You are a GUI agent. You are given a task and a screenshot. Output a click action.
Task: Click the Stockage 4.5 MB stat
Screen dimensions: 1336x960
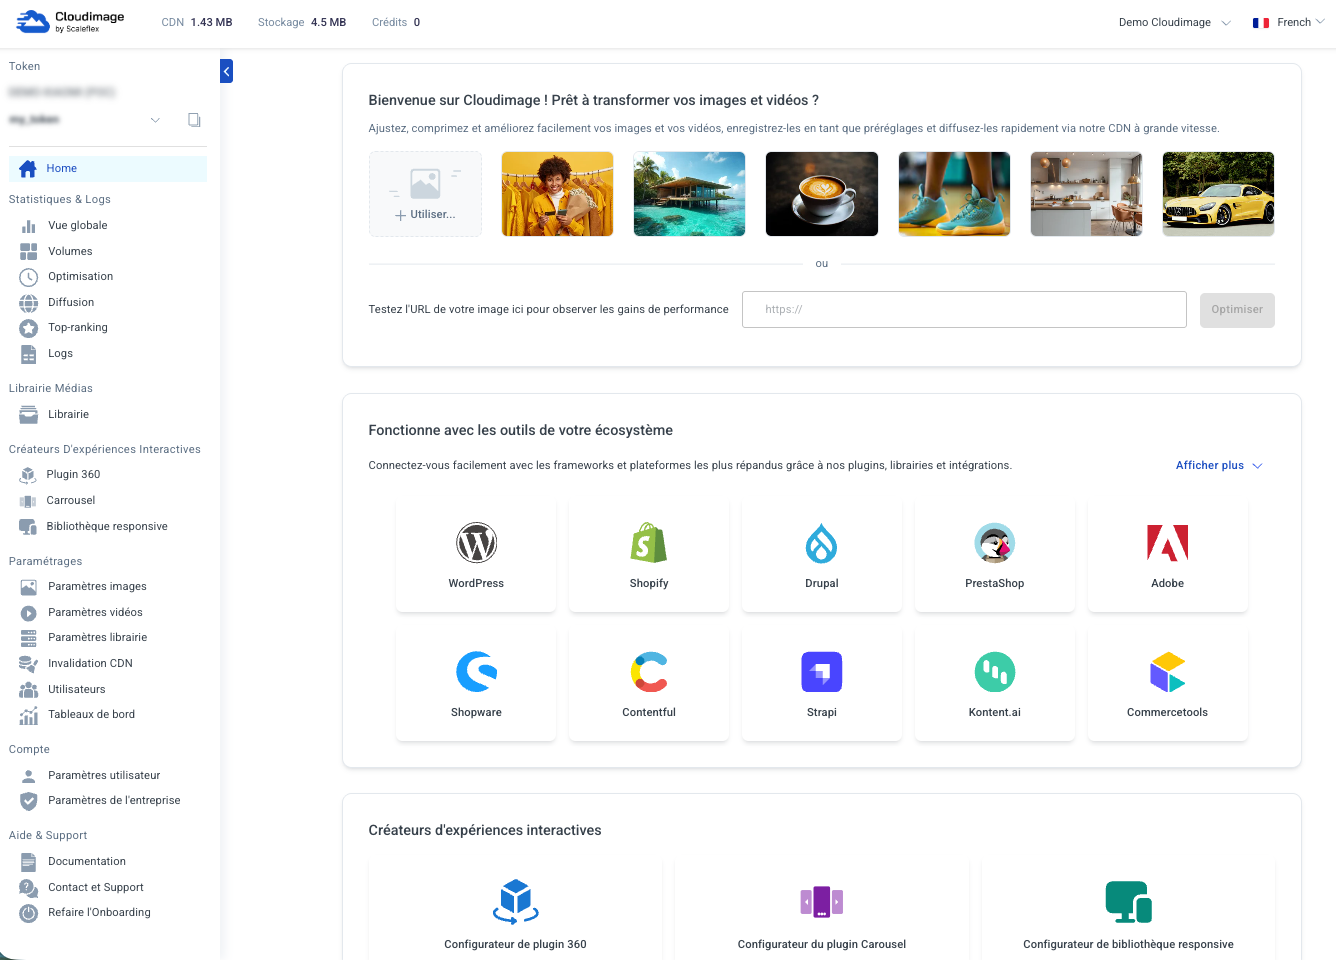pos(302,22)
